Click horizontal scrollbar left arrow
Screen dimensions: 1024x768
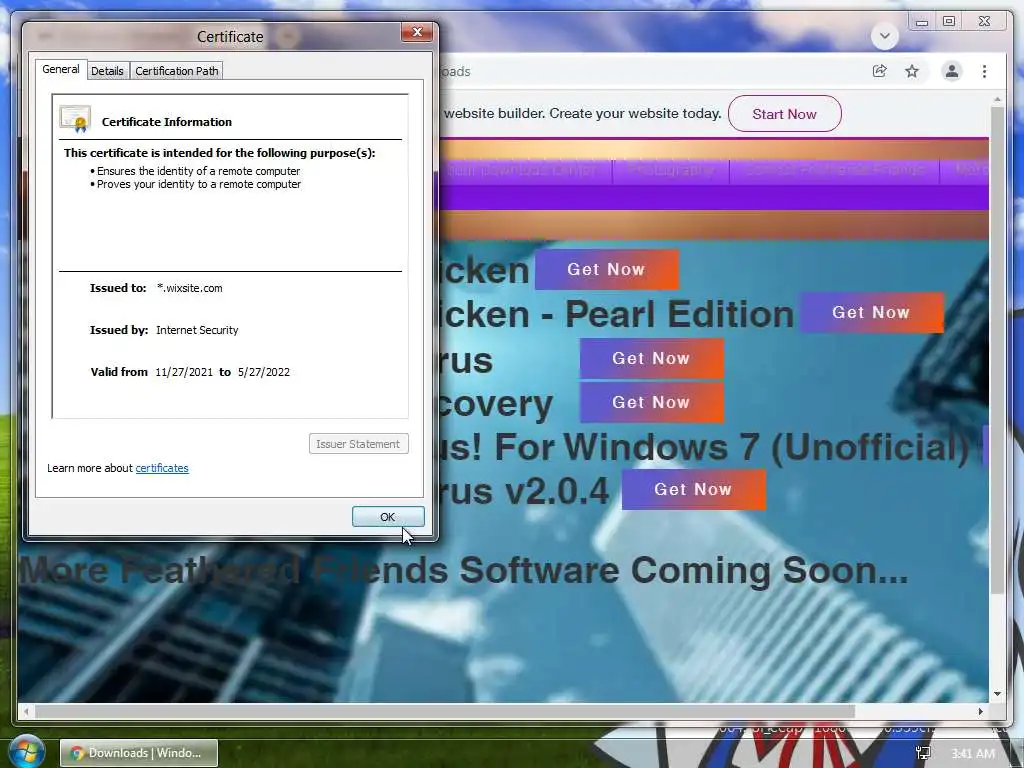[x=26, y=711]
